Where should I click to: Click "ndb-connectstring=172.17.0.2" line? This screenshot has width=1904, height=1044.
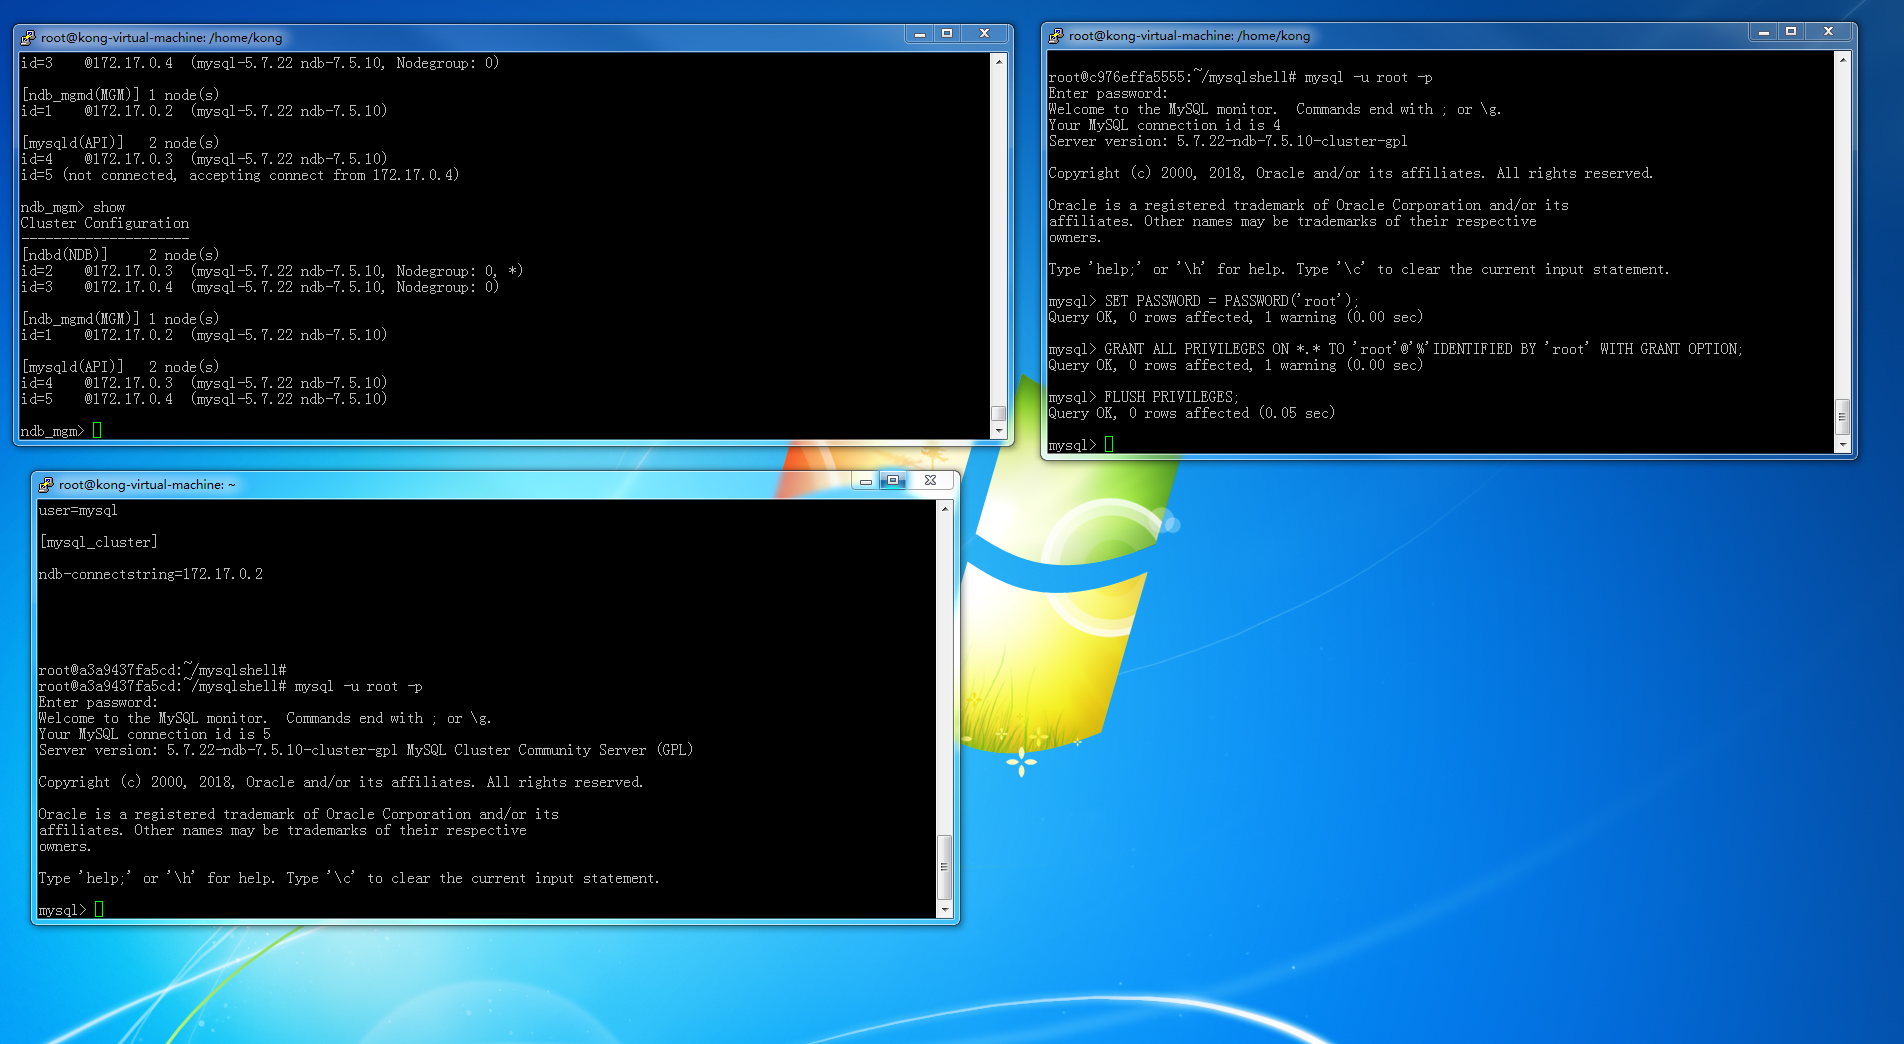(x=151, y=574)
